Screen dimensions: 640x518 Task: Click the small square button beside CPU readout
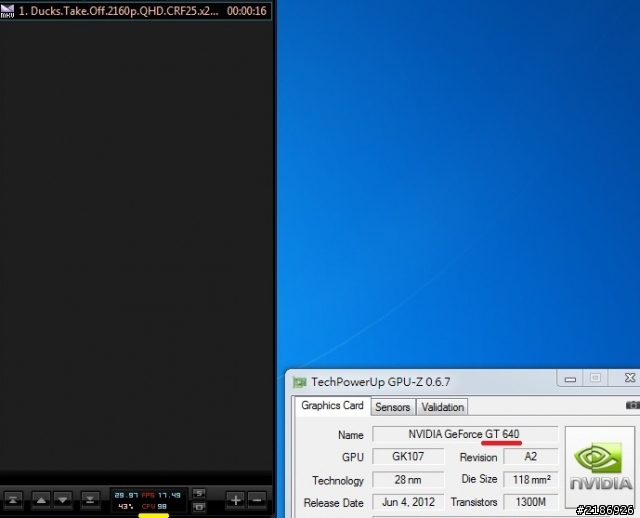(x=199, y=507)
